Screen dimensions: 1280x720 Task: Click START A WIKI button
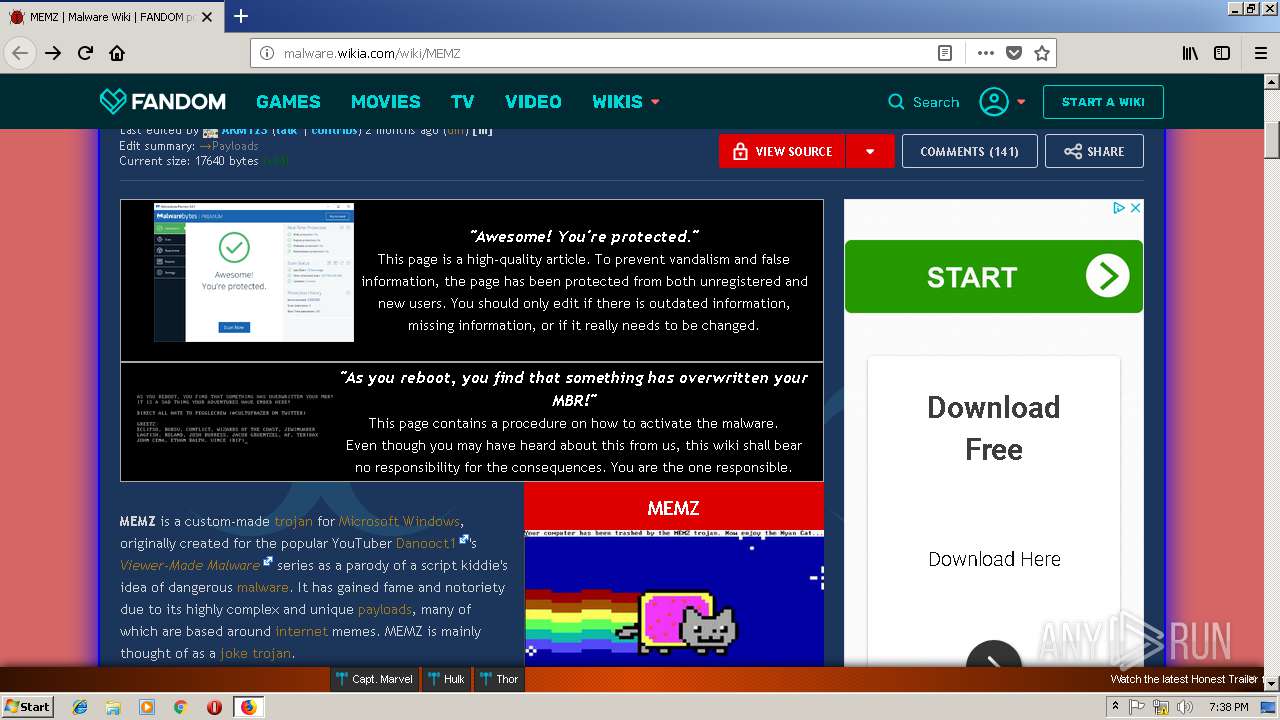(x=1103, y=102)
